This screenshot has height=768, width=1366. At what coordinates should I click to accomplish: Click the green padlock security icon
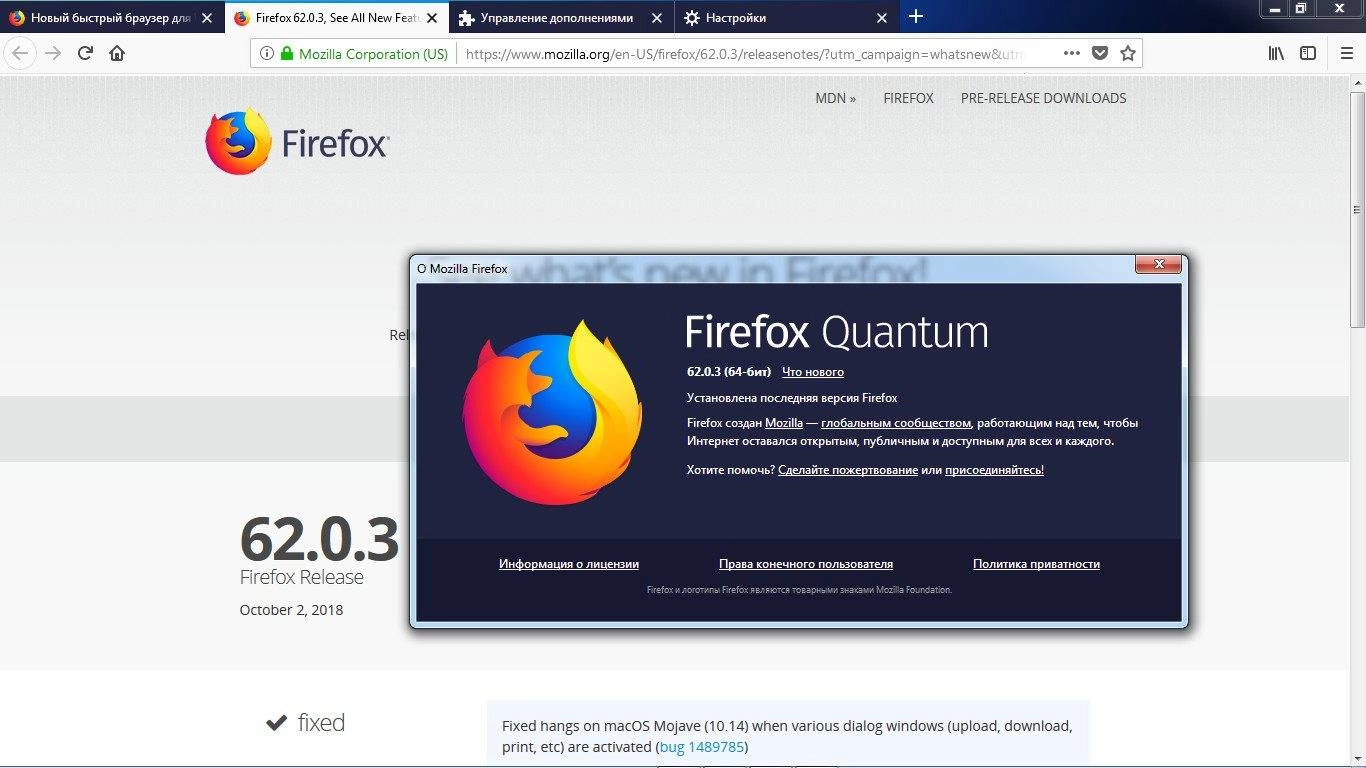[287, 54]
